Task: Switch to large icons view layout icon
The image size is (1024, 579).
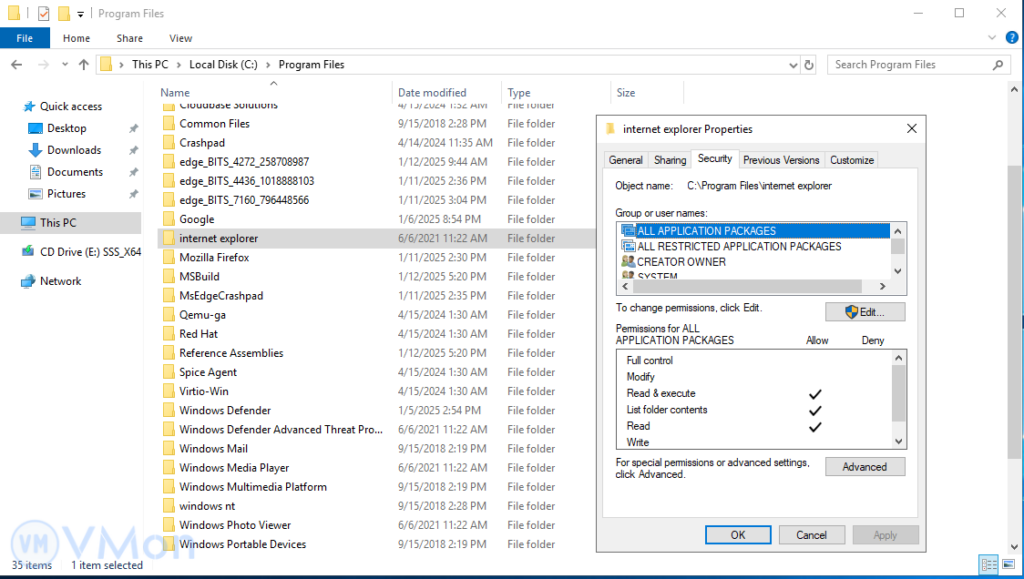Action: (x=1009, y=564)
